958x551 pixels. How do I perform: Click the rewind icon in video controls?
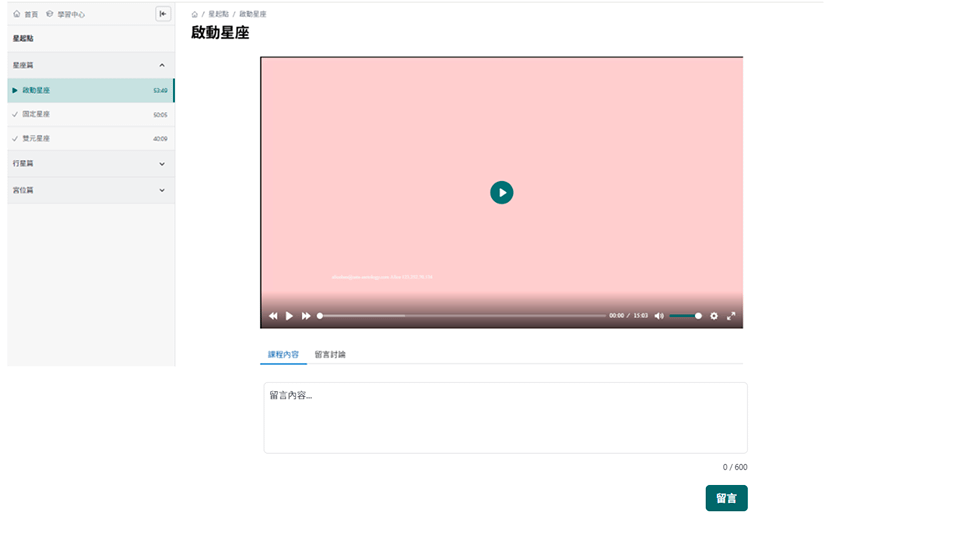(x=273, y=316)
